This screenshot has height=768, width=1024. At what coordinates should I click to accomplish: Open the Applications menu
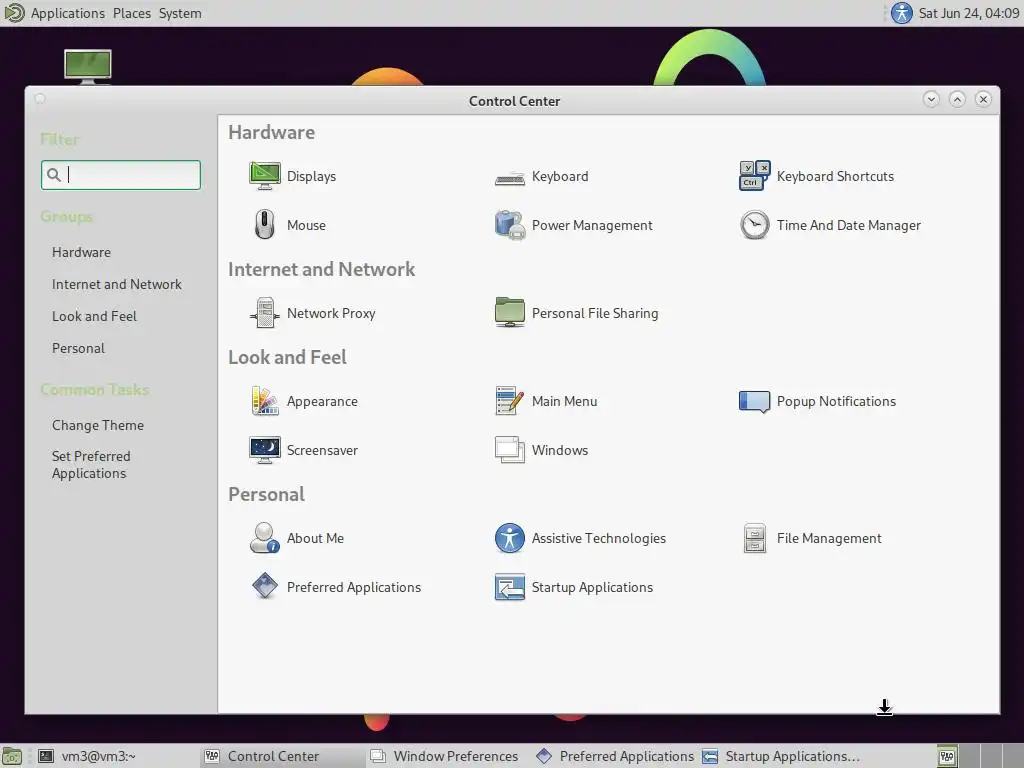[67, 13]
